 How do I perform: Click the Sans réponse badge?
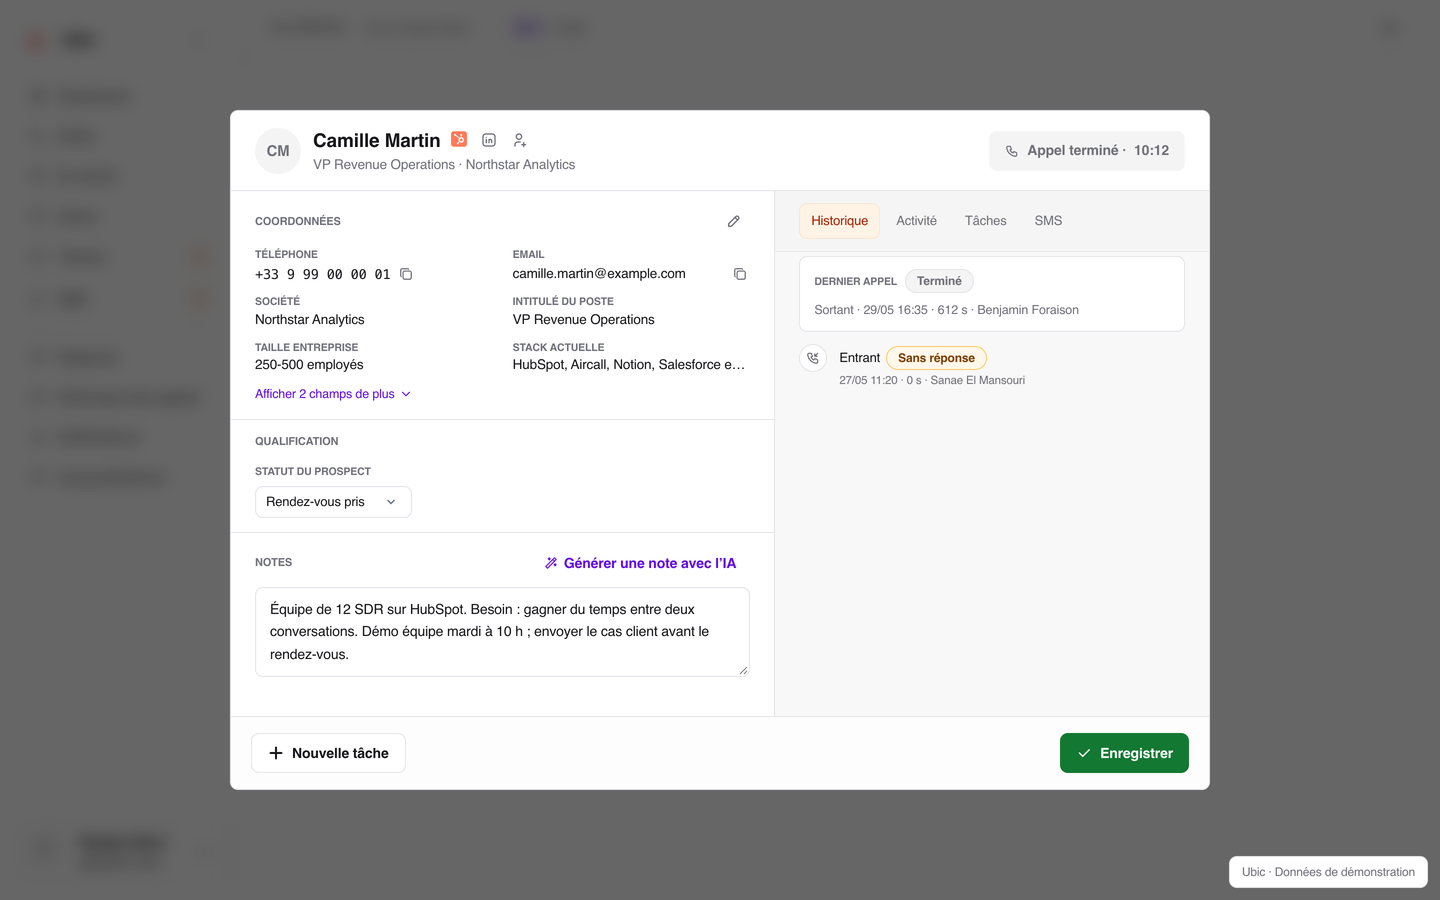point(936,358)
